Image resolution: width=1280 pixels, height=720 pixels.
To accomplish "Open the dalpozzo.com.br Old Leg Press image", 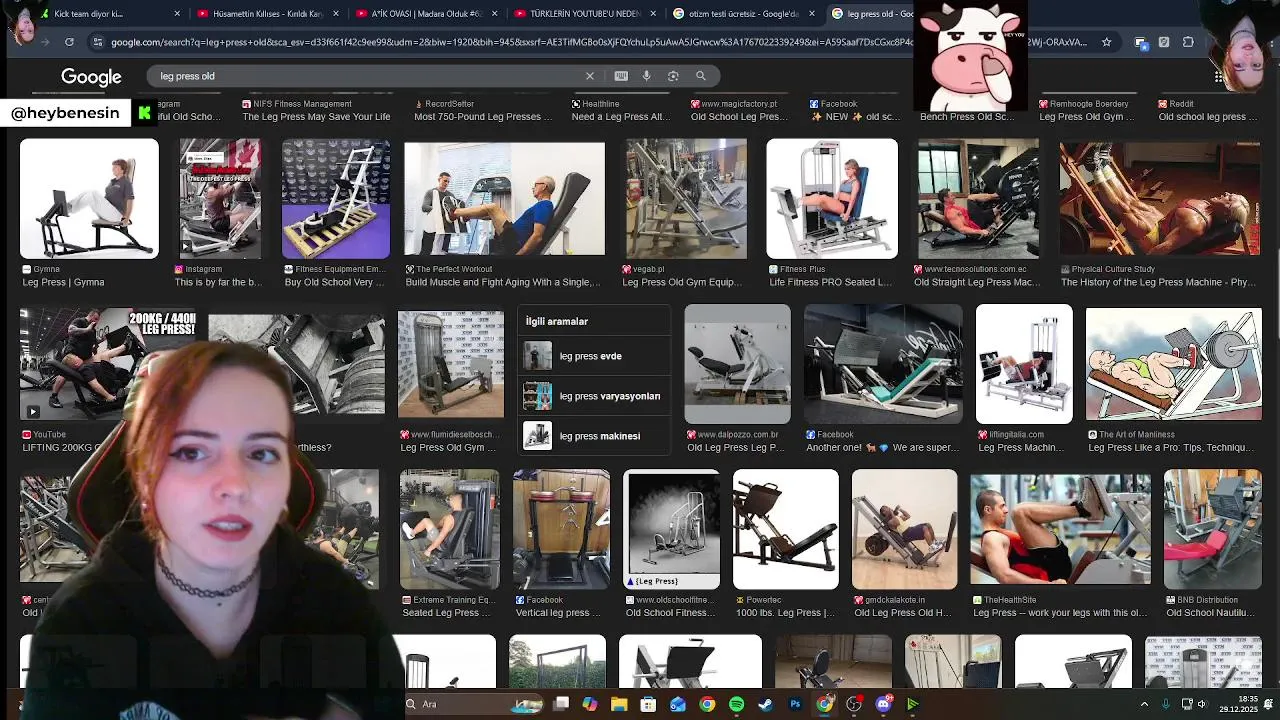I will tap(737, 364).
